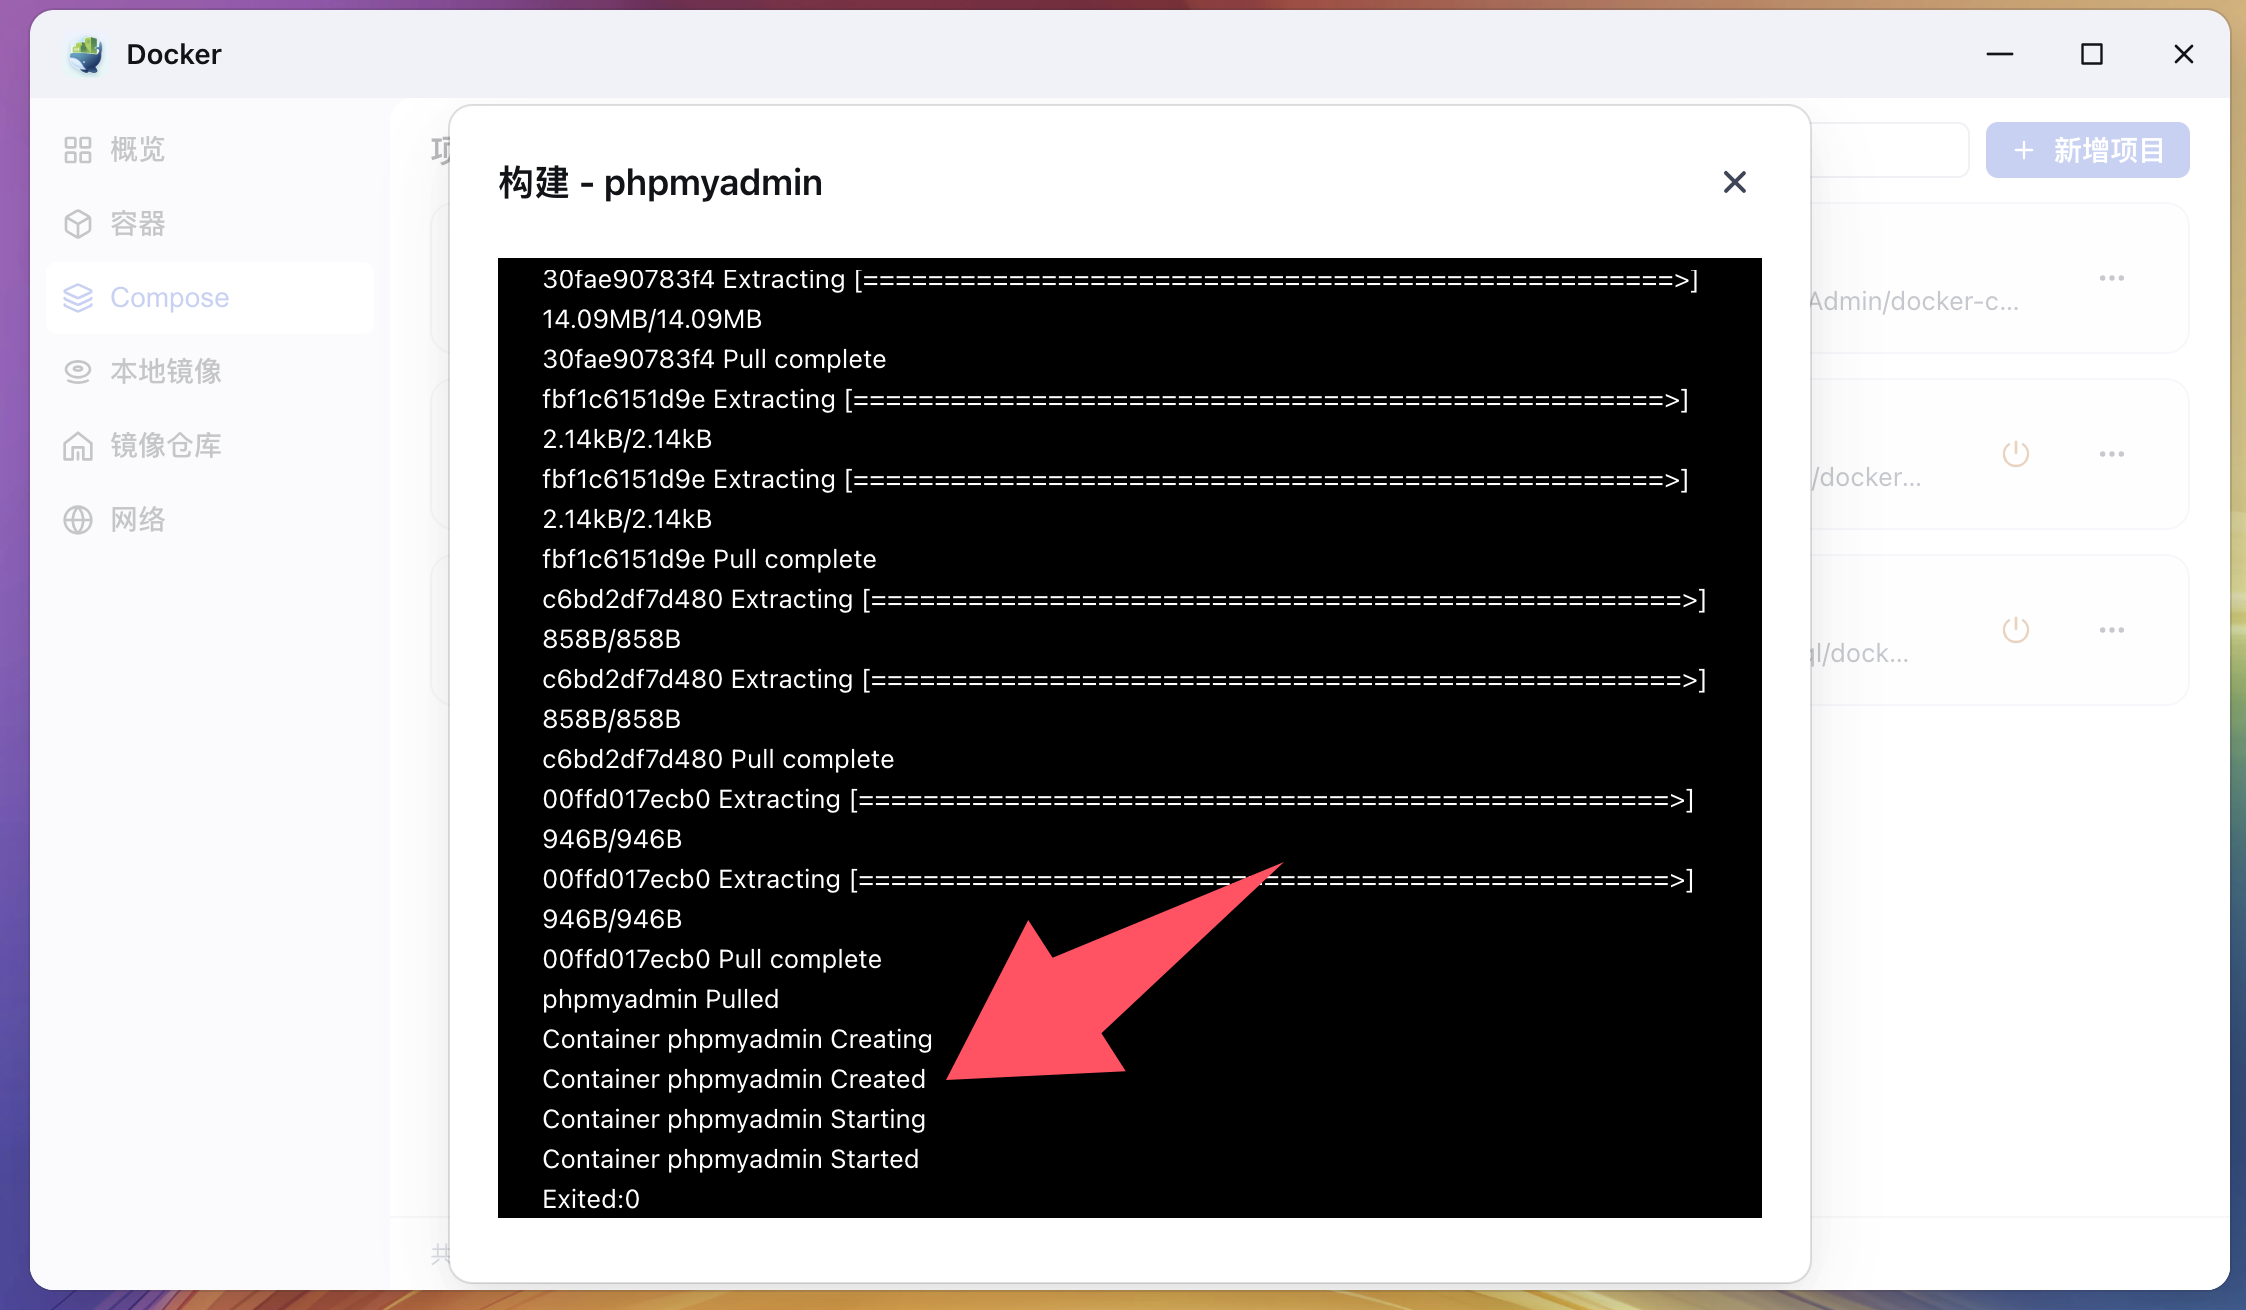Screen dimensions: 2246x1310
Task: Click the 容器 container cube icon
Action: (x=78, y=224)
